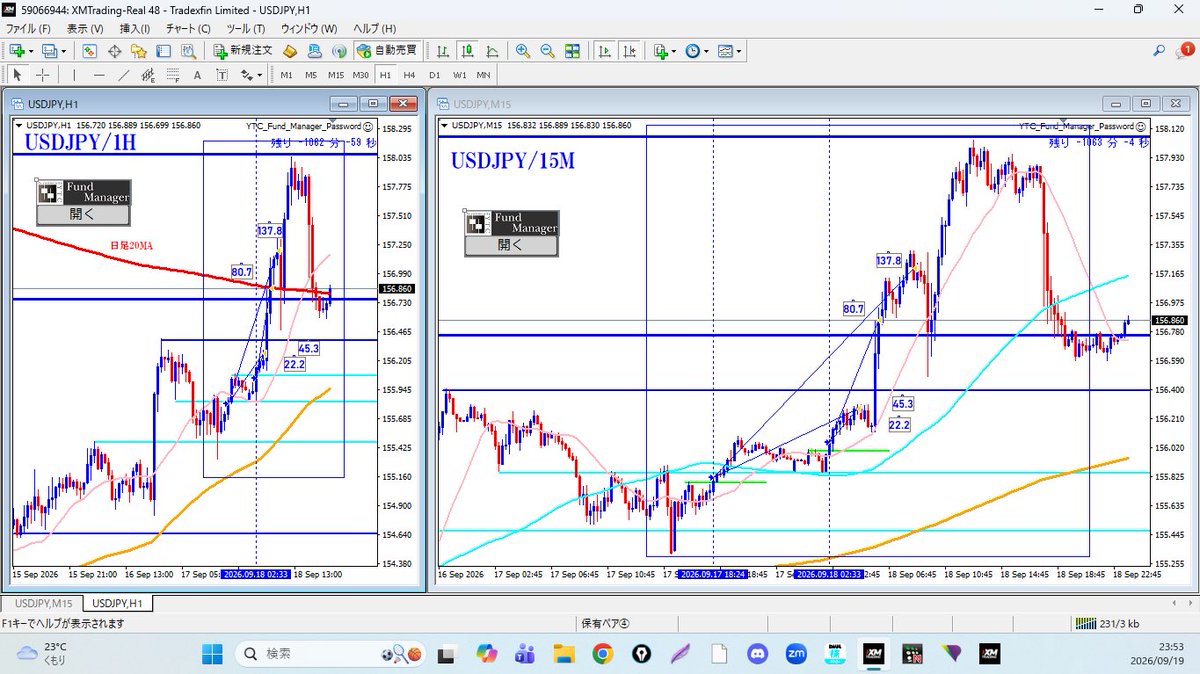
Task: Select the cursor arrow tool
Action: [18, 75]
